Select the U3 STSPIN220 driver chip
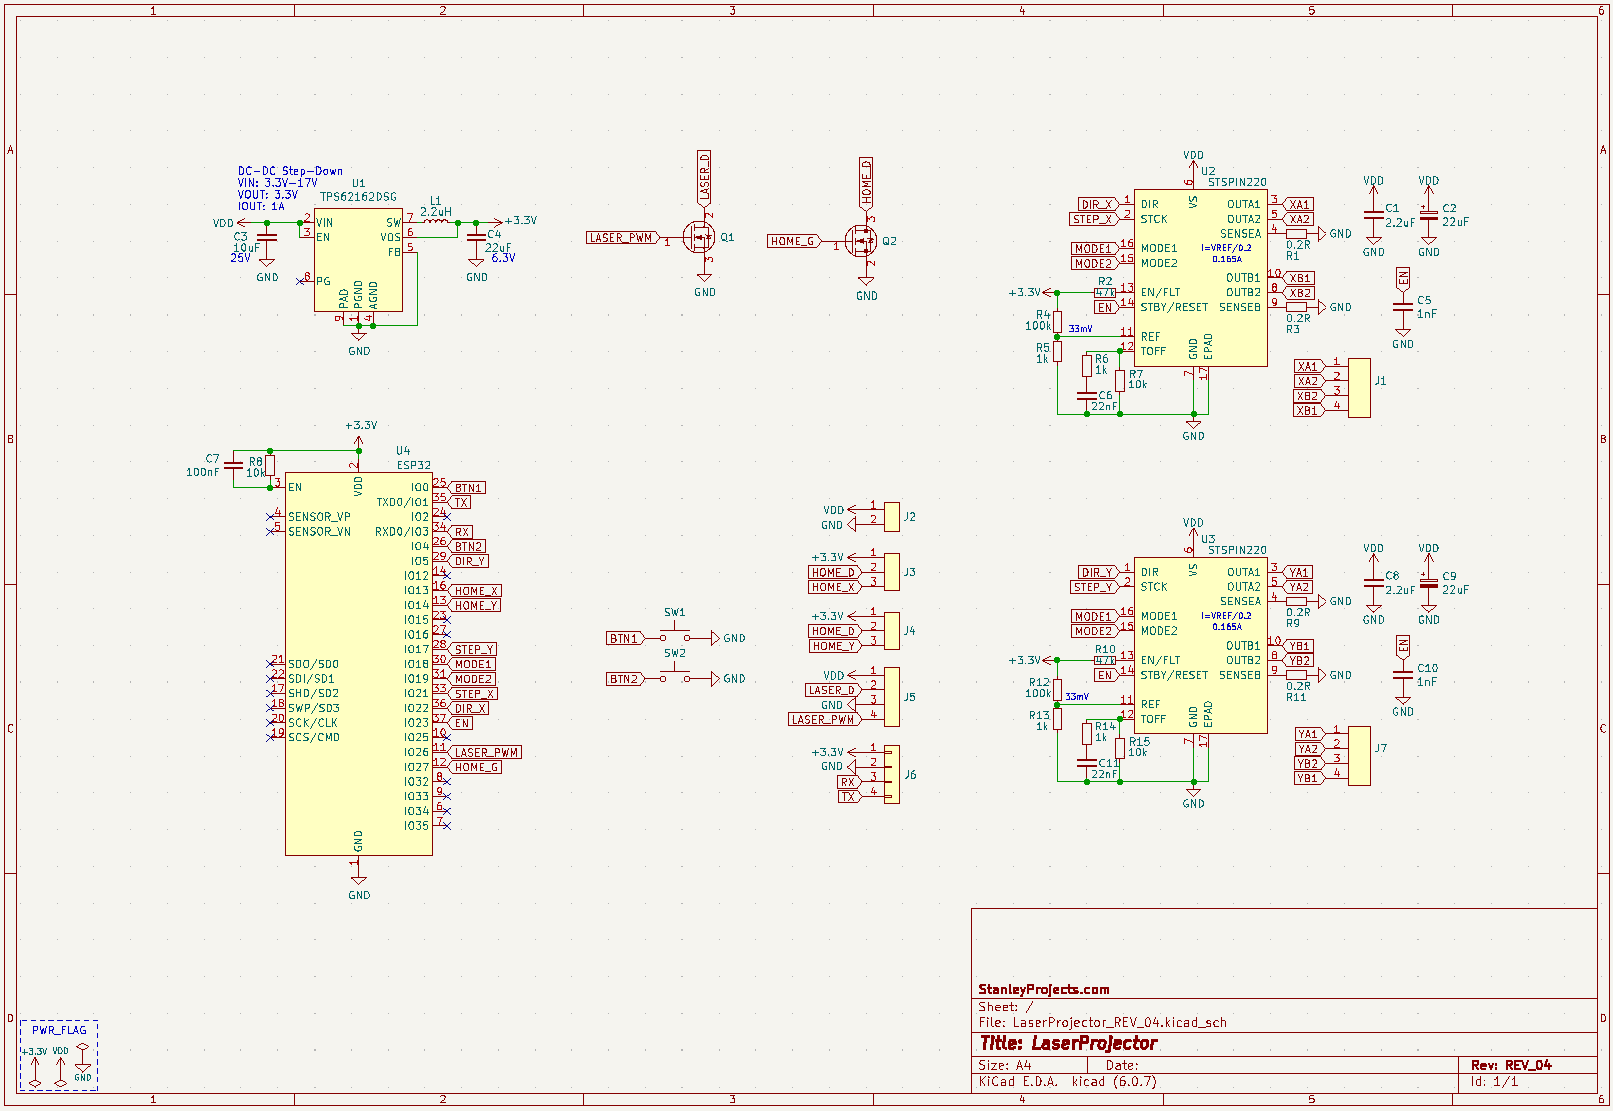Screen dimensions: 1613x1111 coord(1200,643)
